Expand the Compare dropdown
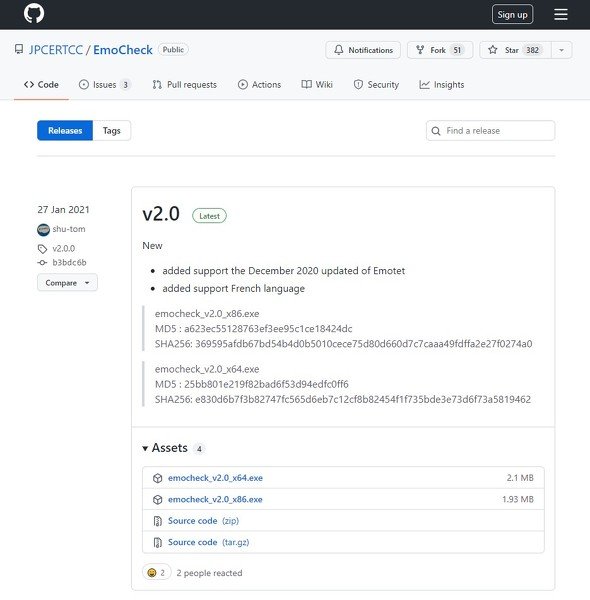The image size is (590, 600). click(x=67, y=283)
